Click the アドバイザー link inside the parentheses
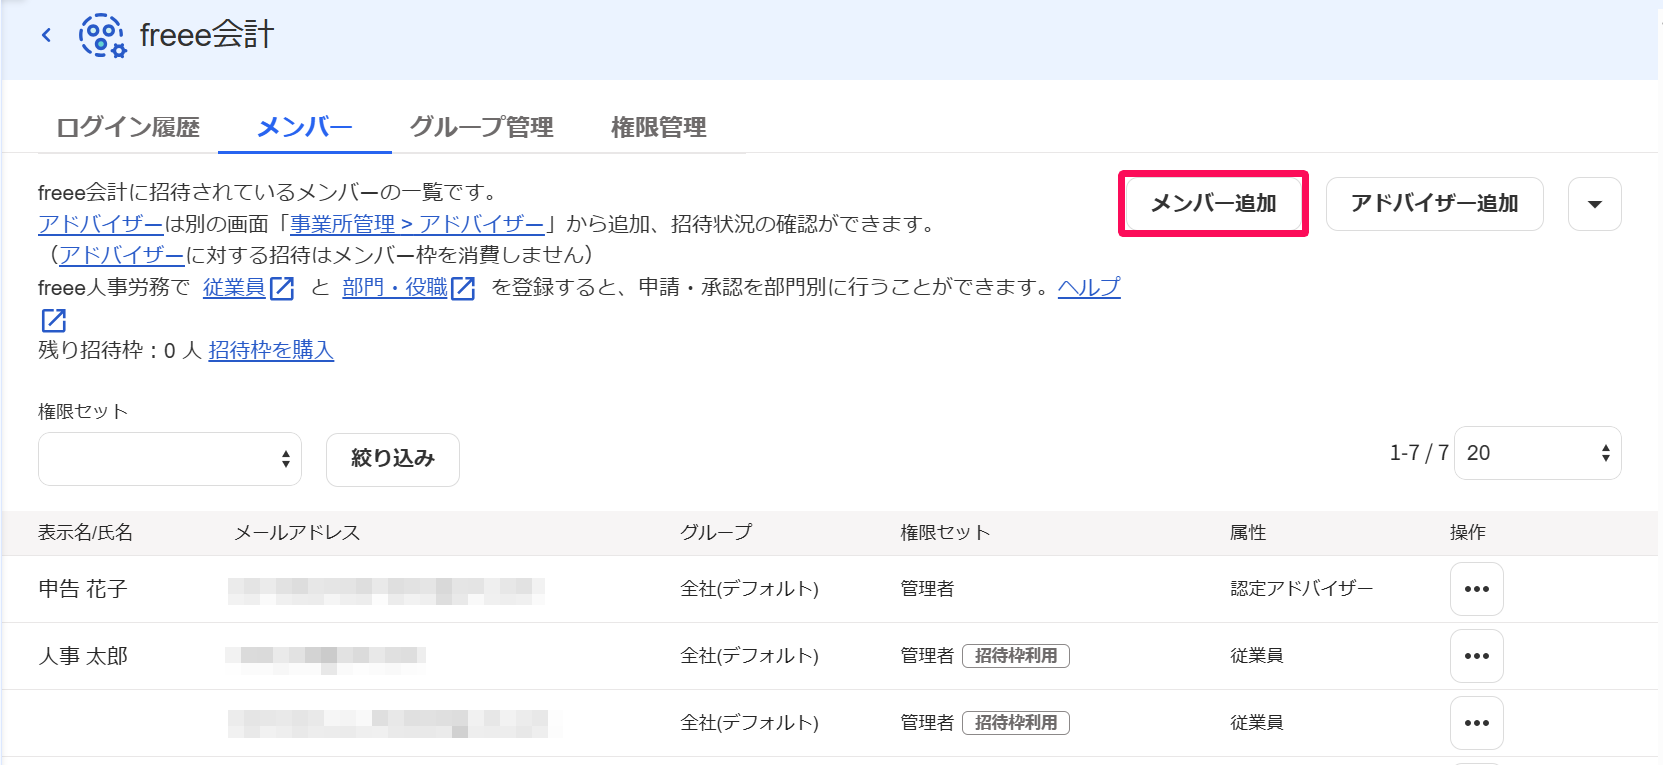Image resolution: width=1663 pixels, height=765 pixels. [121, 256]
